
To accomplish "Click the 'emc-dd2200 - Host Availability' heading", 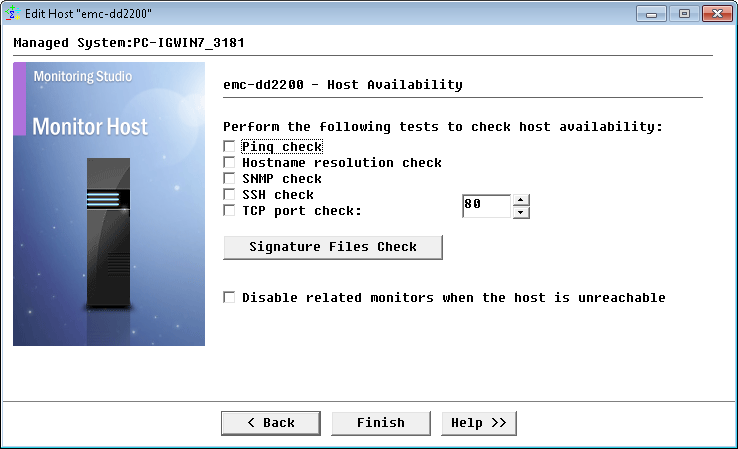I will (x=343, y=85).
